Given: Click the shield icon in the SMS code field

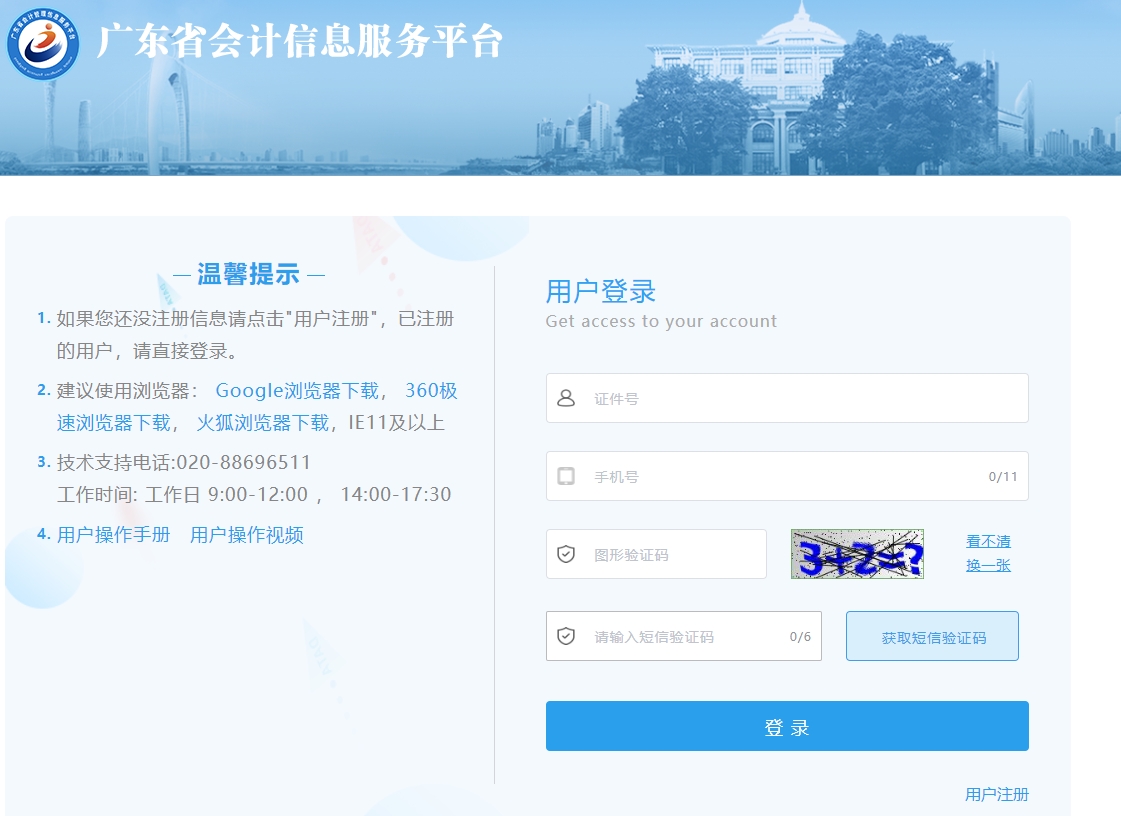Looking at the screenshot, I should click(x=567, y=635).
